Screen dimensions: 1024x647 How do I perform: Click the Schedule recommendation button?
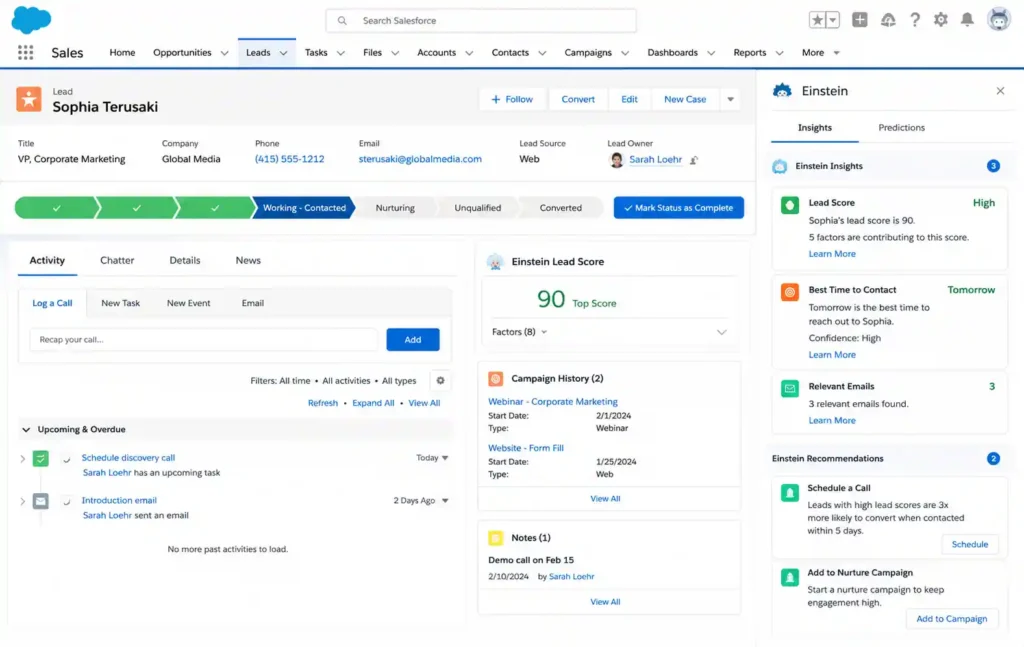point(970,544)
